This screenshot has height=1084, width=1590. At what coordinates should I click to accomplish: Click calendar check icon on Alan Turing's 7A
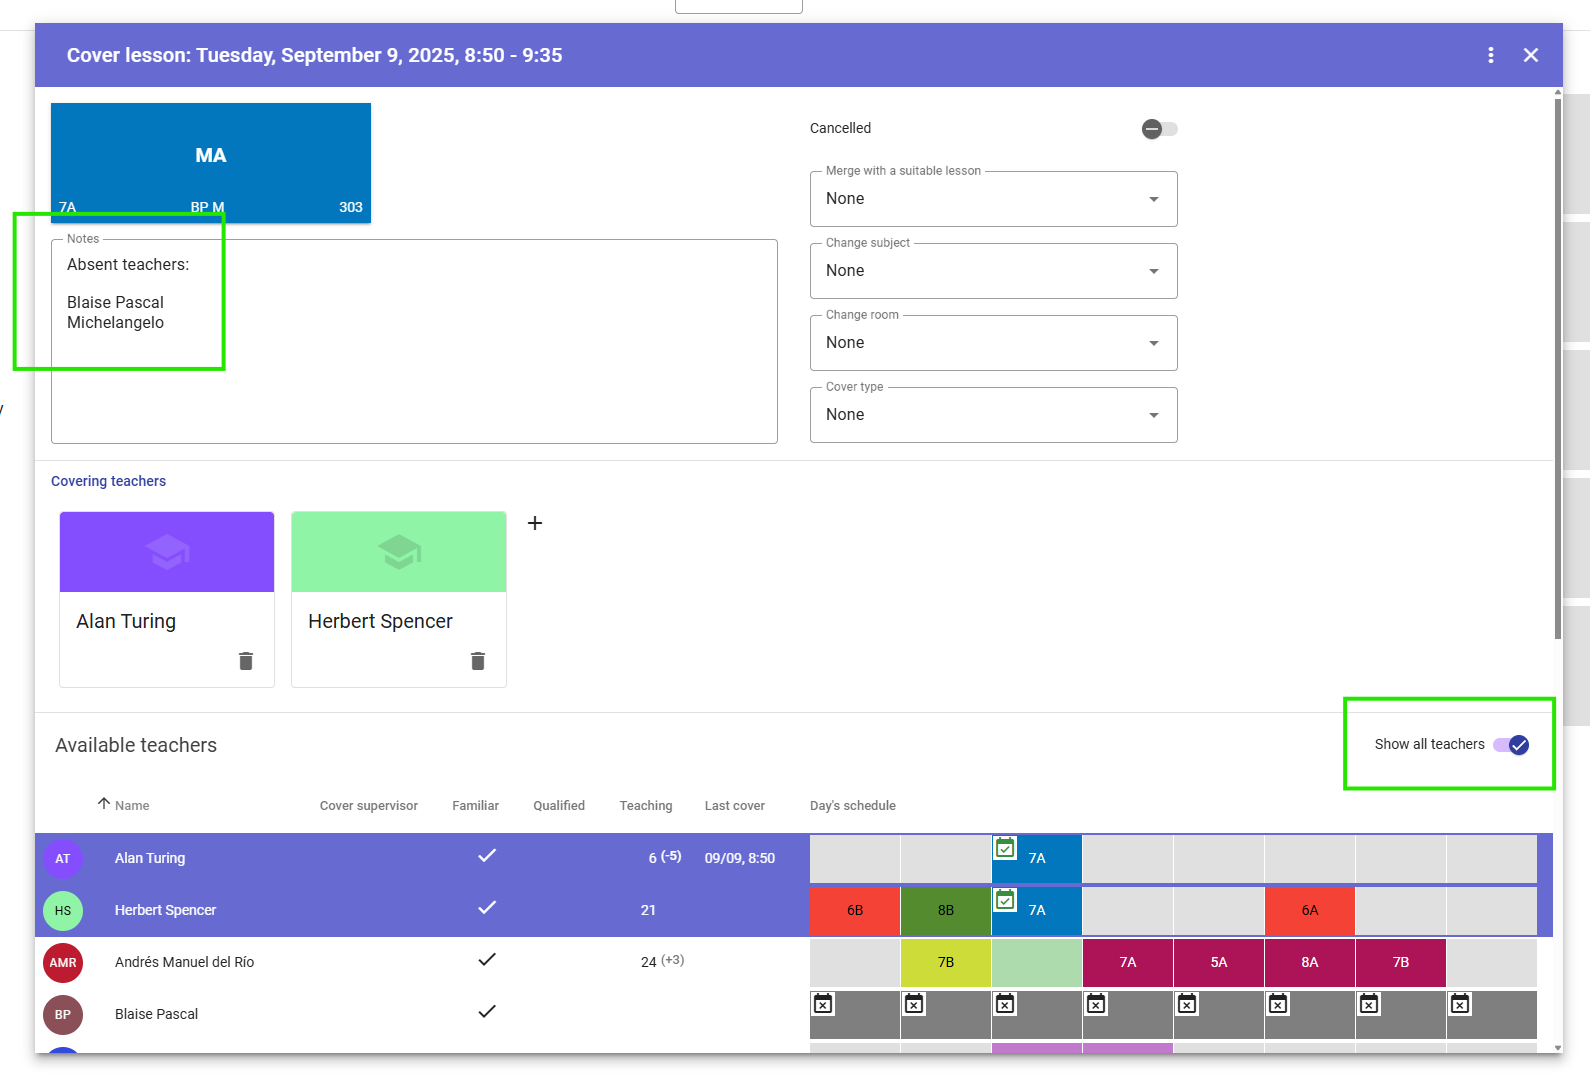tap(1005, 848)
